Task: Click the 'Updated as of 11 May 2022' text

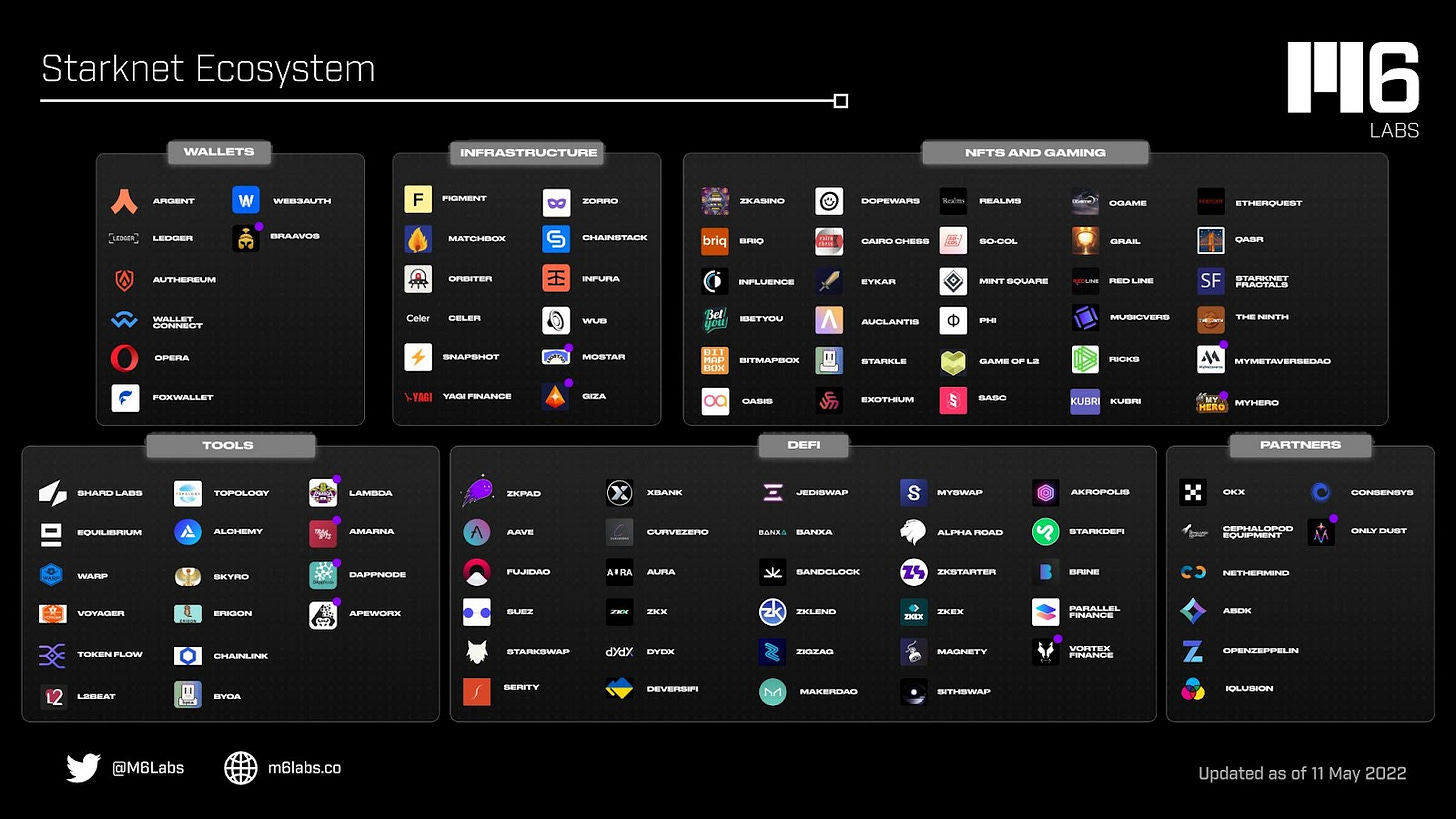Action: (x=1303, y=773)
